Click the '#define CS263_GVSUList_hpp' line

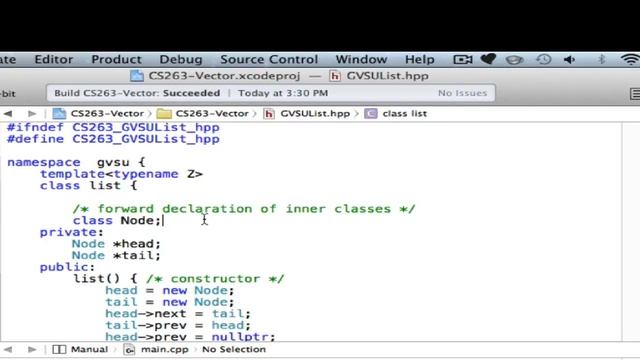pos(113,139)
